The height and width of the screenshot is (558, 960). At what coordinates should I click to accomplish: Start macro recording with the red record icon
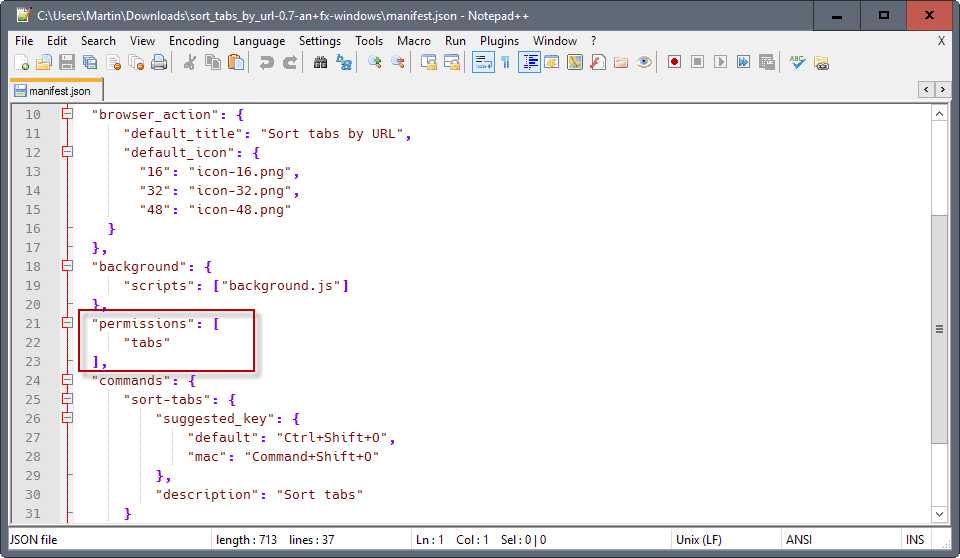pyautogui.click(x=674, y=62)
